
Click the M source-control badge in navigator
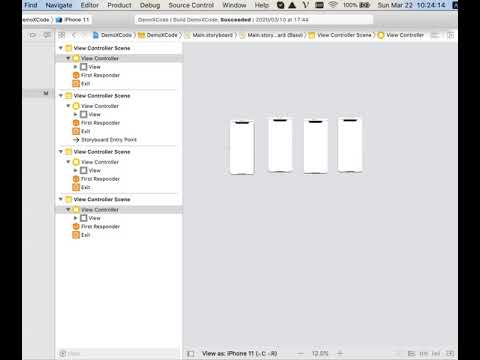[46, 93]
